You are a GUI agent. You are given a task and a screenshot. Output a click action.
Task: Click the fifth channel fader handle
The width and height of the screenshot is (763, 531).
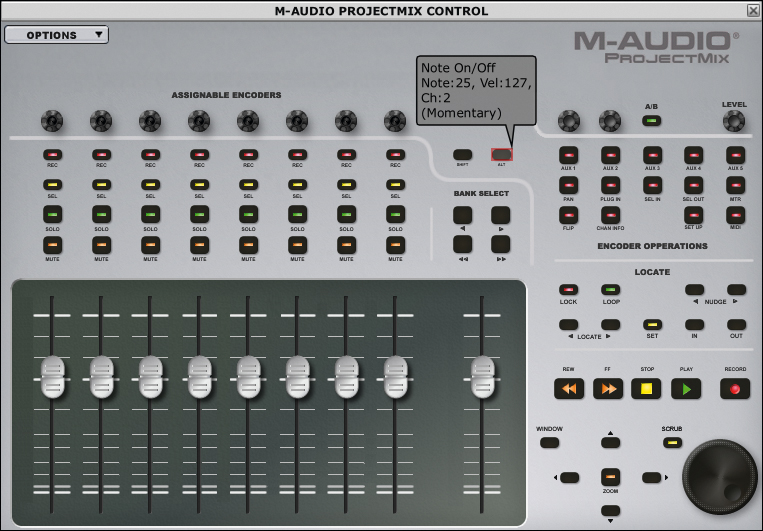point(249,378)
